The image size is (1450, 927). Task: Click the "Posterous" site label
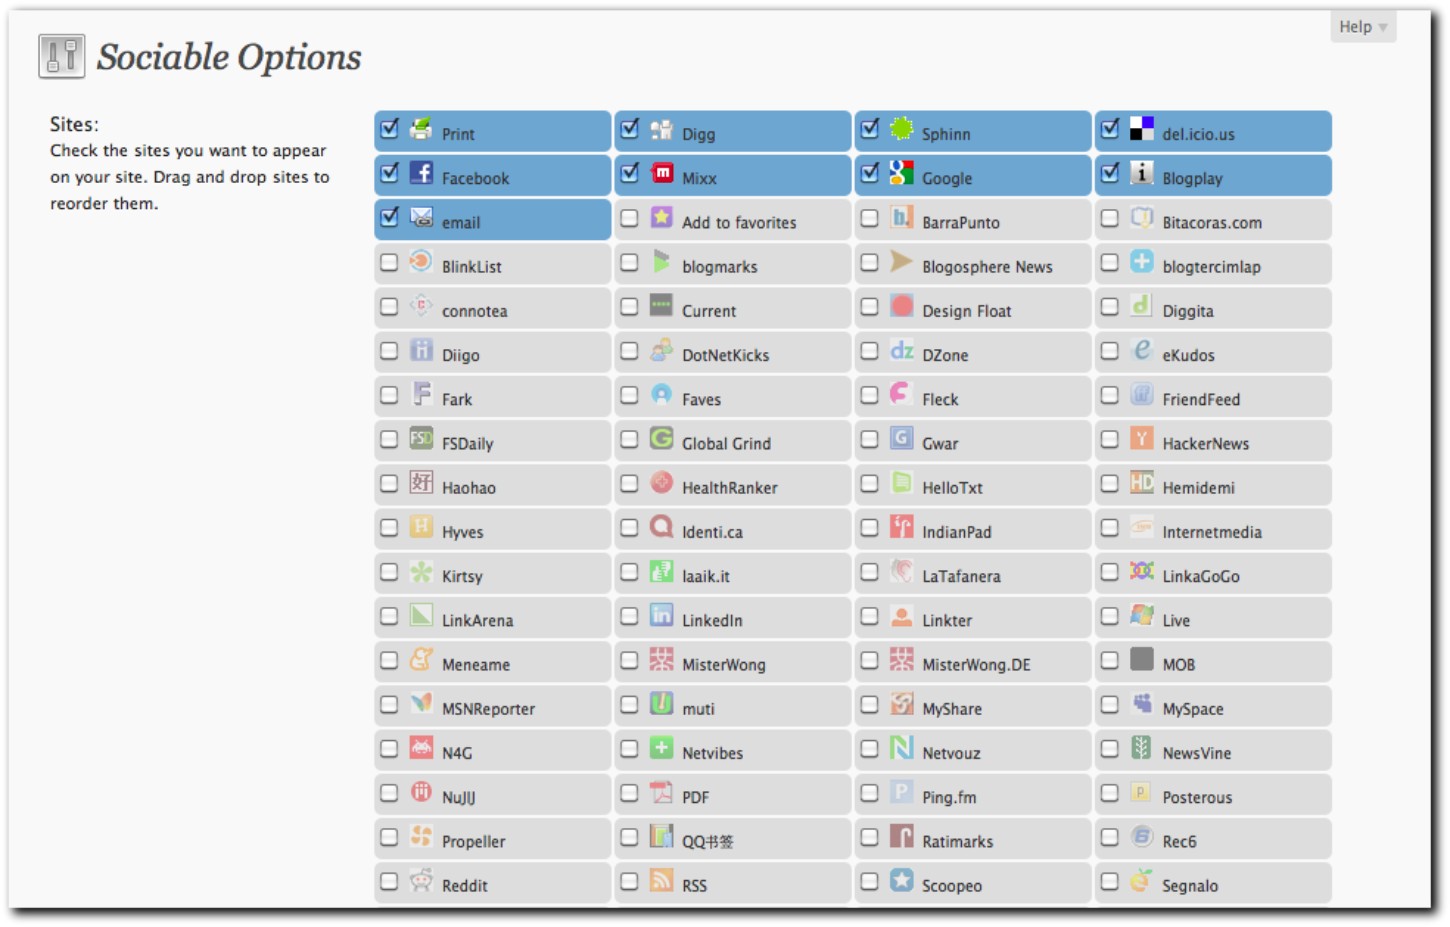click(x=1197, y=798)
